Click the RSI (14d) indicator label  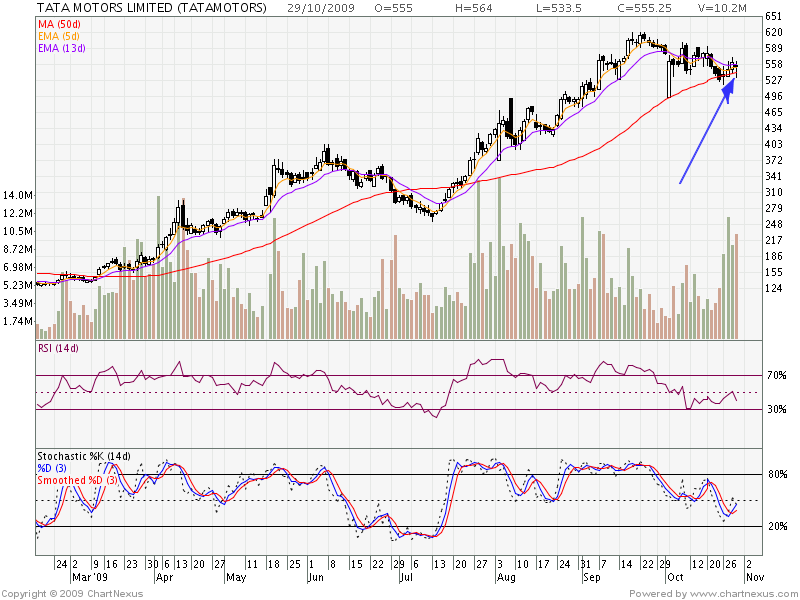[x=59, y=346]
